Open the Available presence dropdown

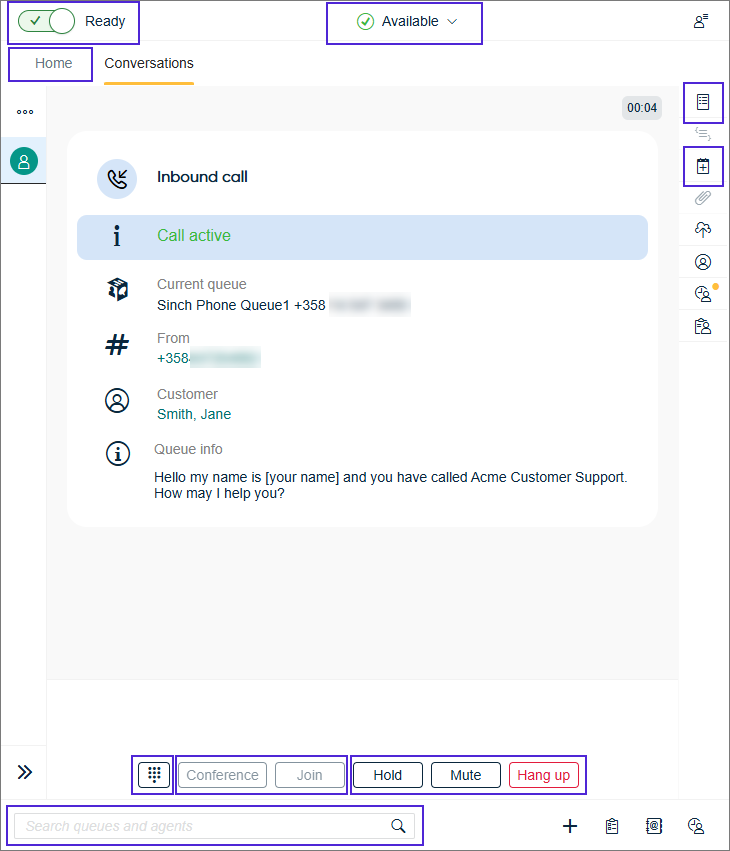[x=408, y=22]
